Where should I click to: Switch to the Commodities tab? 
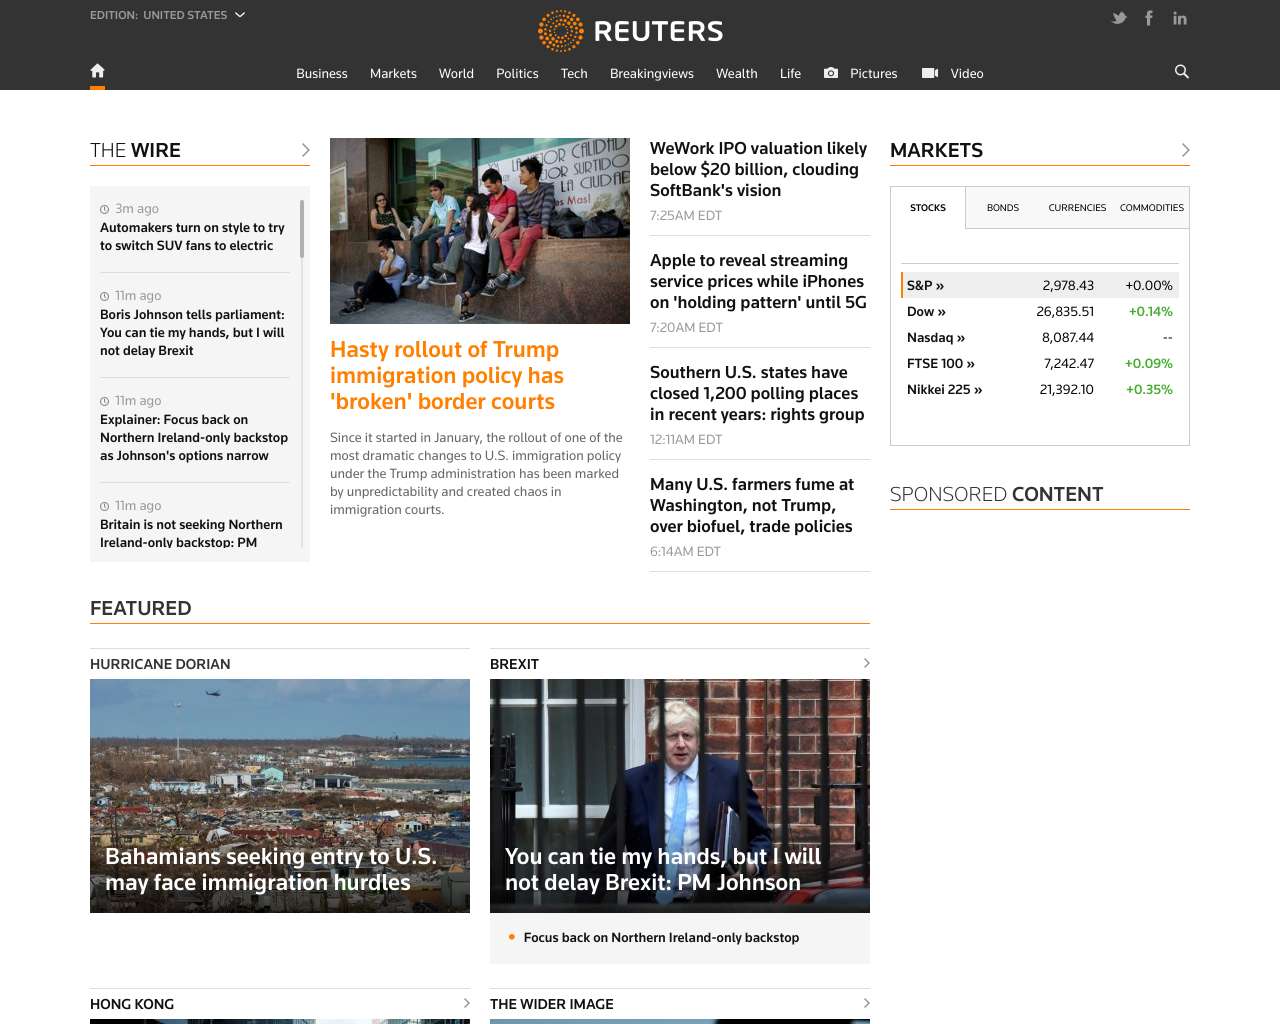coord(1152,208)
